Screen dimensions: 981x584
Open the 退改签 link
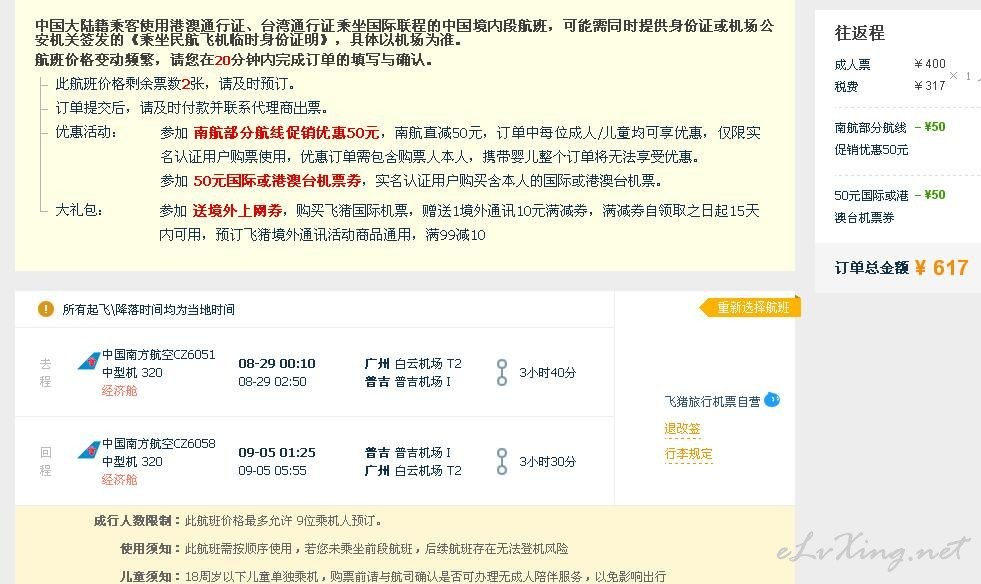[682, 429]
